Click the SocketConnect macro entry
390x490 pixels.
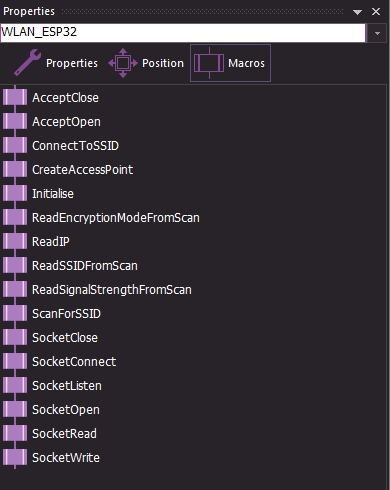(74, 362)
